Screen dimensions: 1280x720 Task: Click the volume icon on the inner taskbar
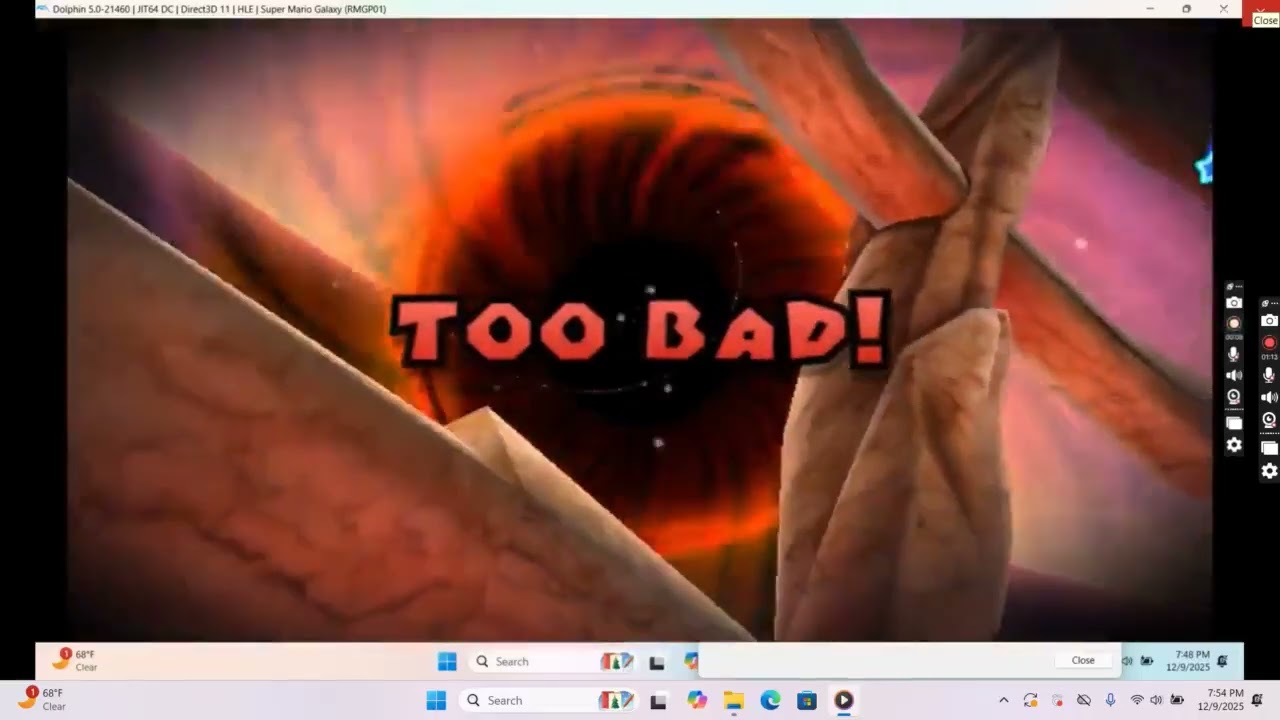click(x=1127, y=661)
